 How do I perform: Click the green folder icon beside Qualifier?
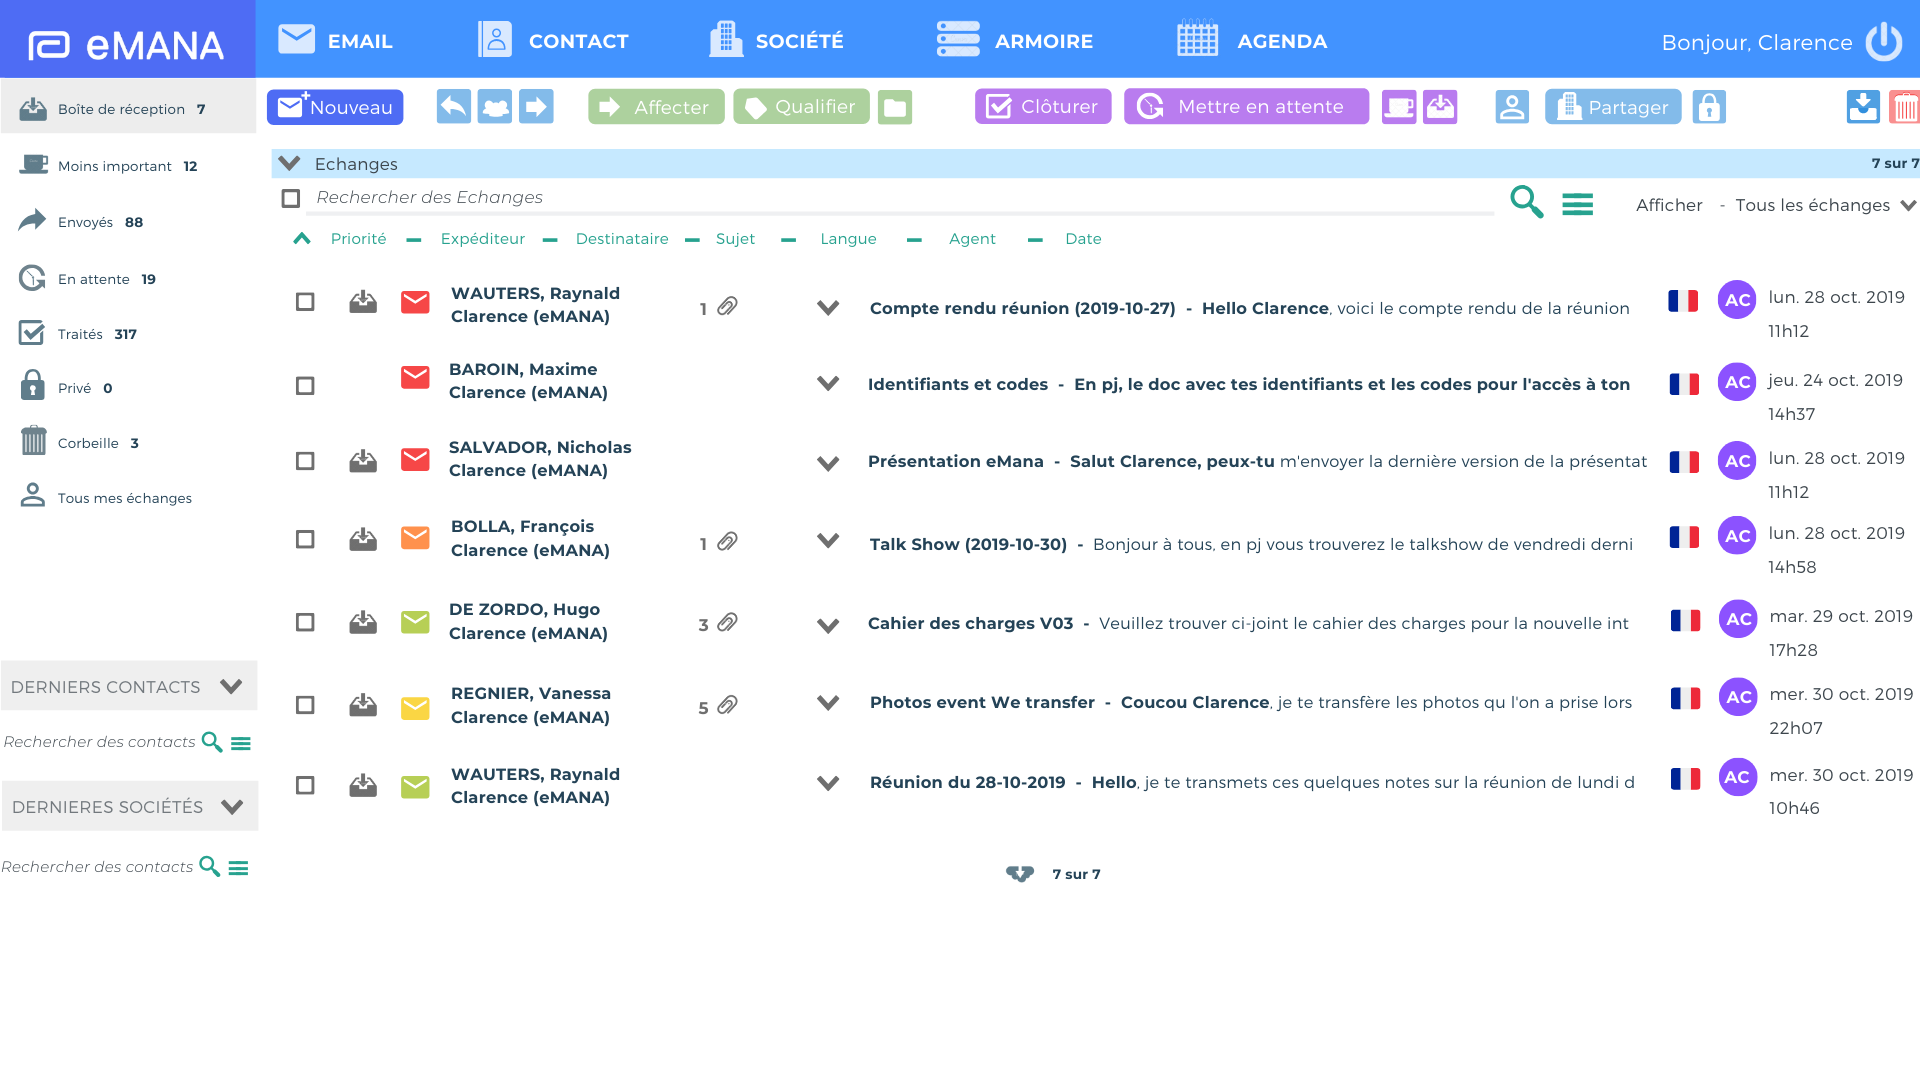895,107
